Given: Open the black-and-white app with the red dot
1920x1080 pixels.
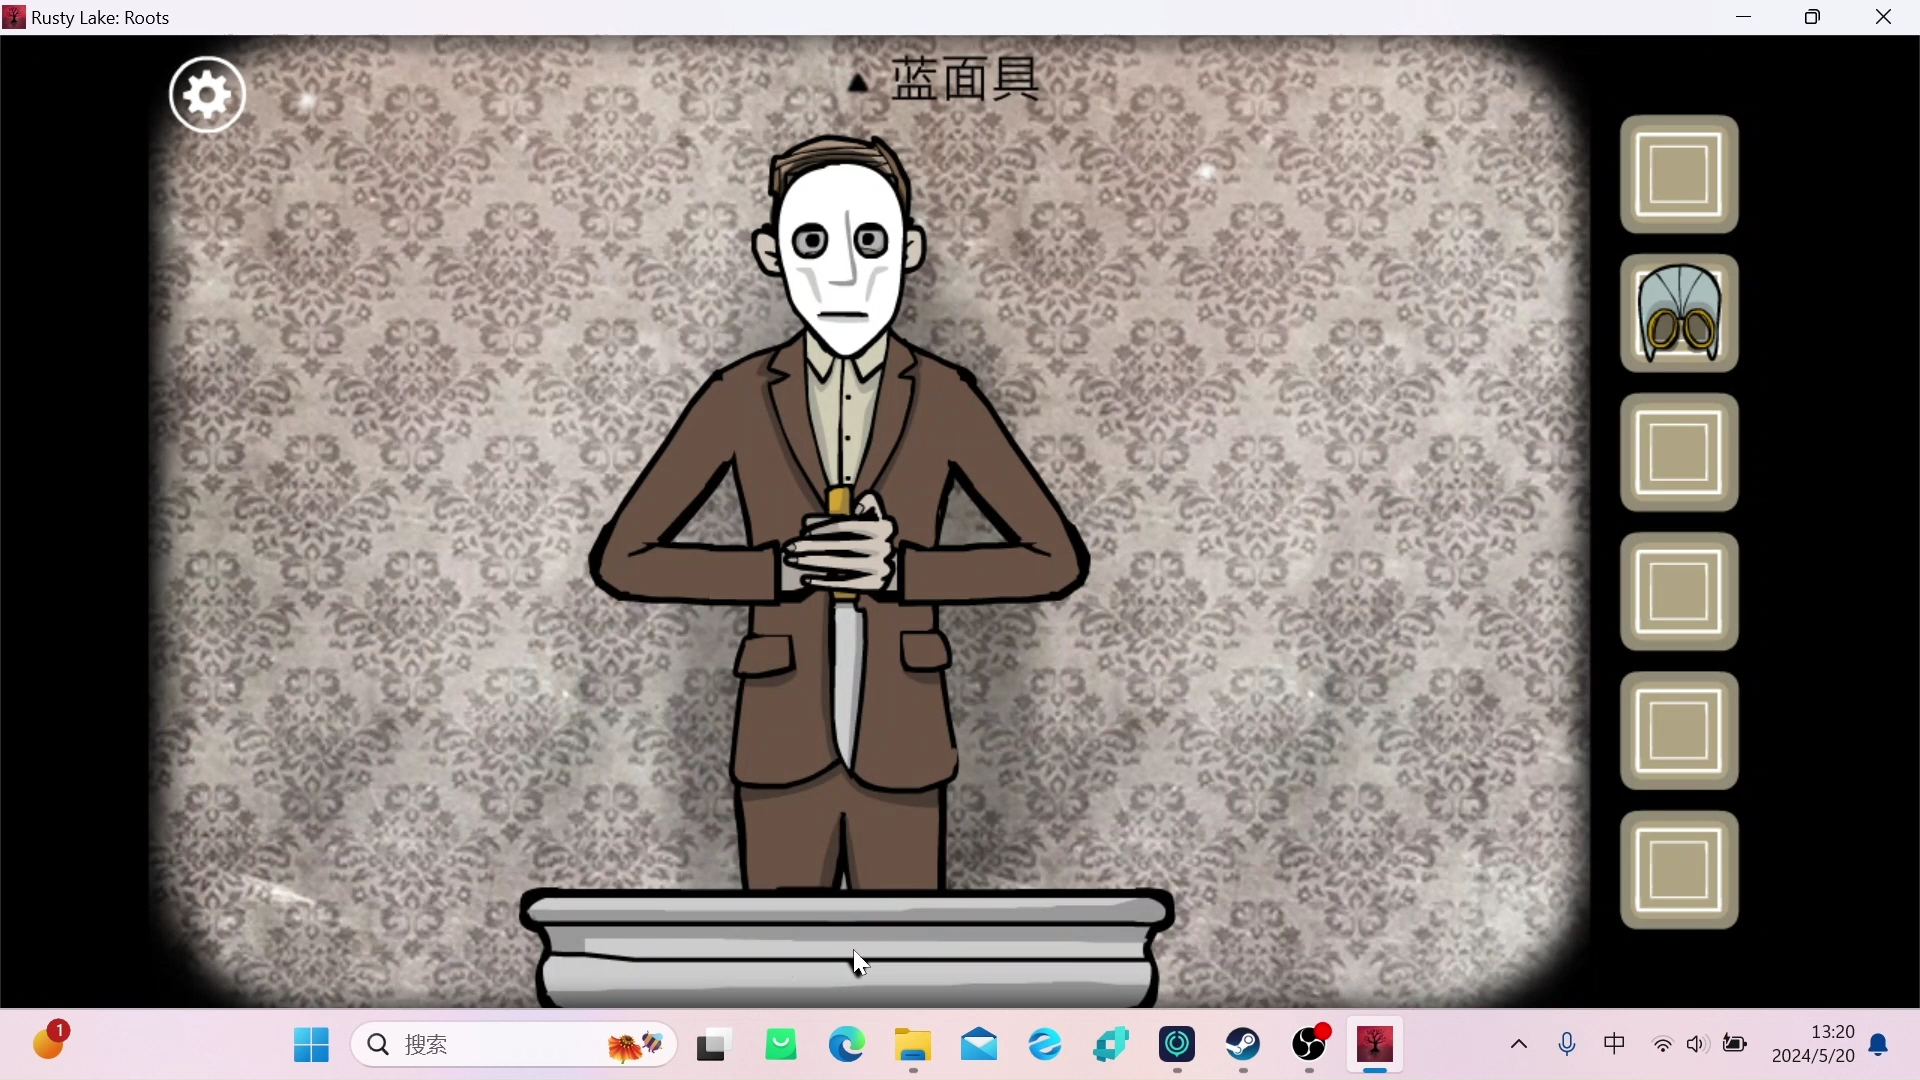Looking at the screenshot, I should tap(1311, 1045).
